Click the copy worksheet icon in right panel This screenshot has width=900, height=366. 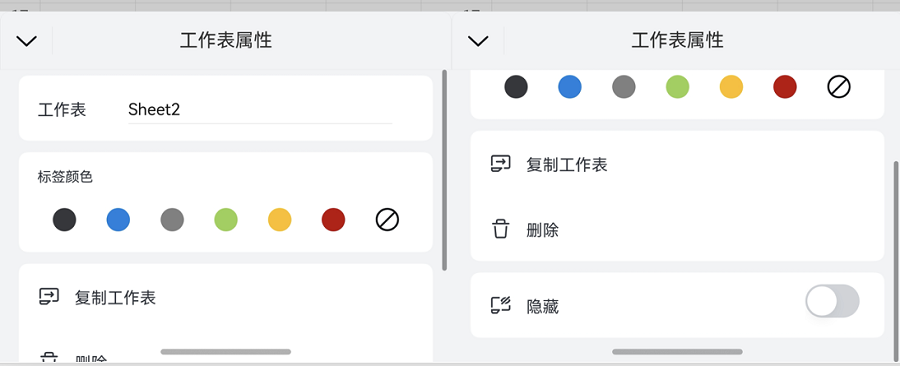click(x=501, y=164)
